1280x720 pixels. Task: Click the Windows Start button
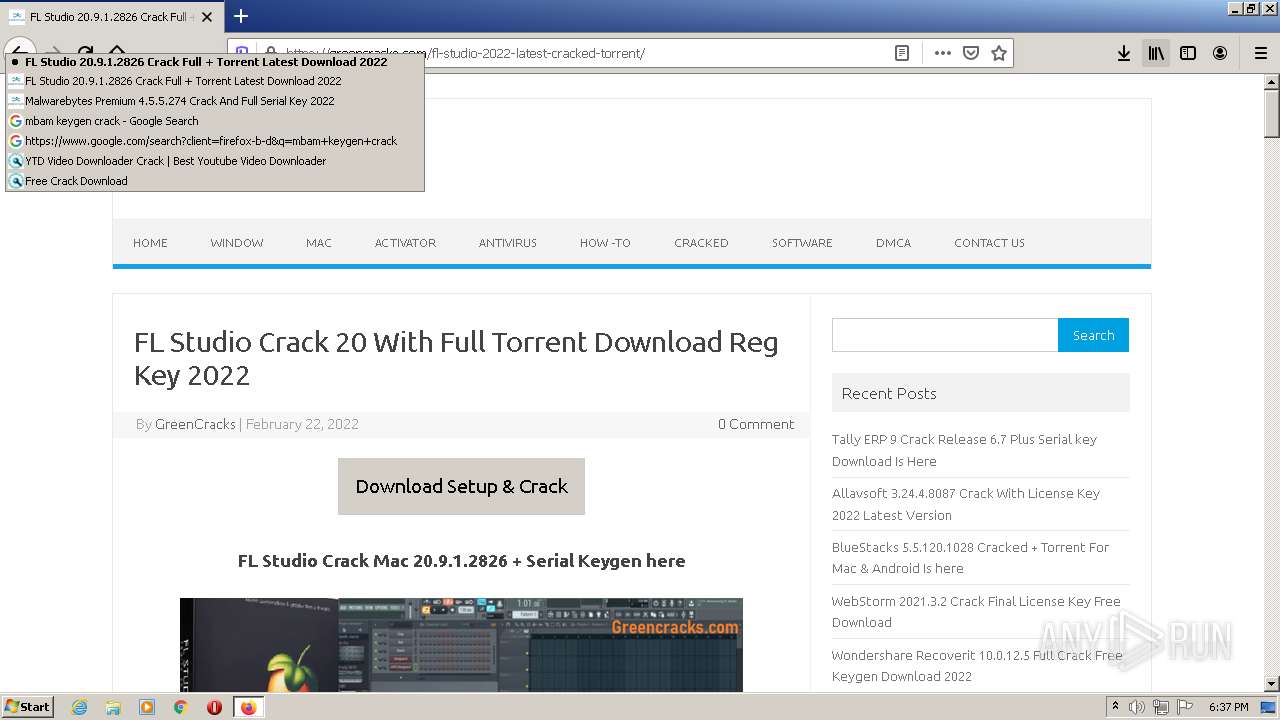(28, 706)
